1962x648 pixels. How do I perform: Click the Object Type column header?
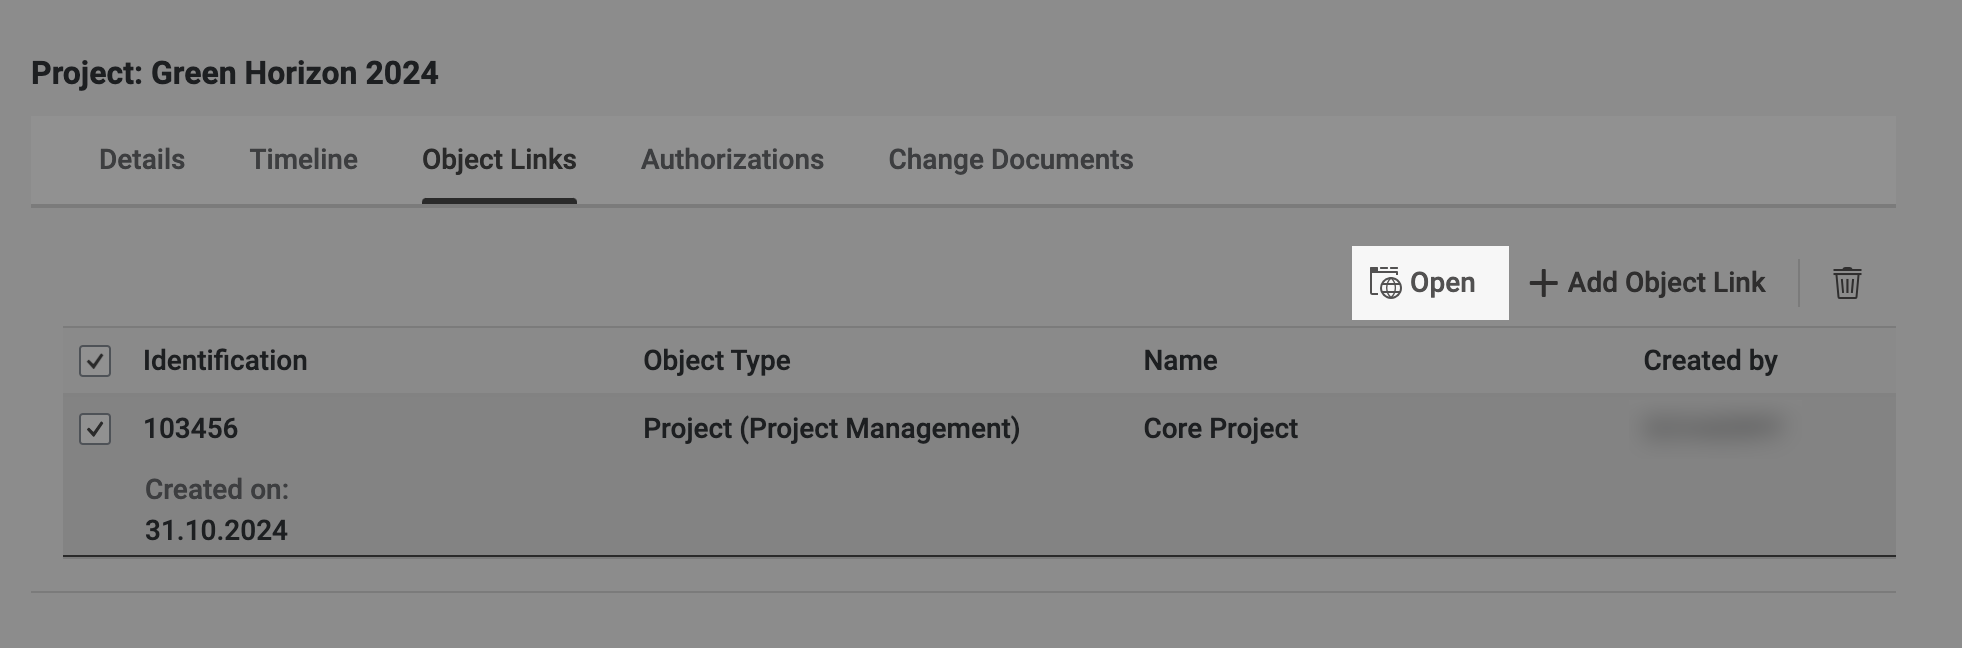pos(717,361)
